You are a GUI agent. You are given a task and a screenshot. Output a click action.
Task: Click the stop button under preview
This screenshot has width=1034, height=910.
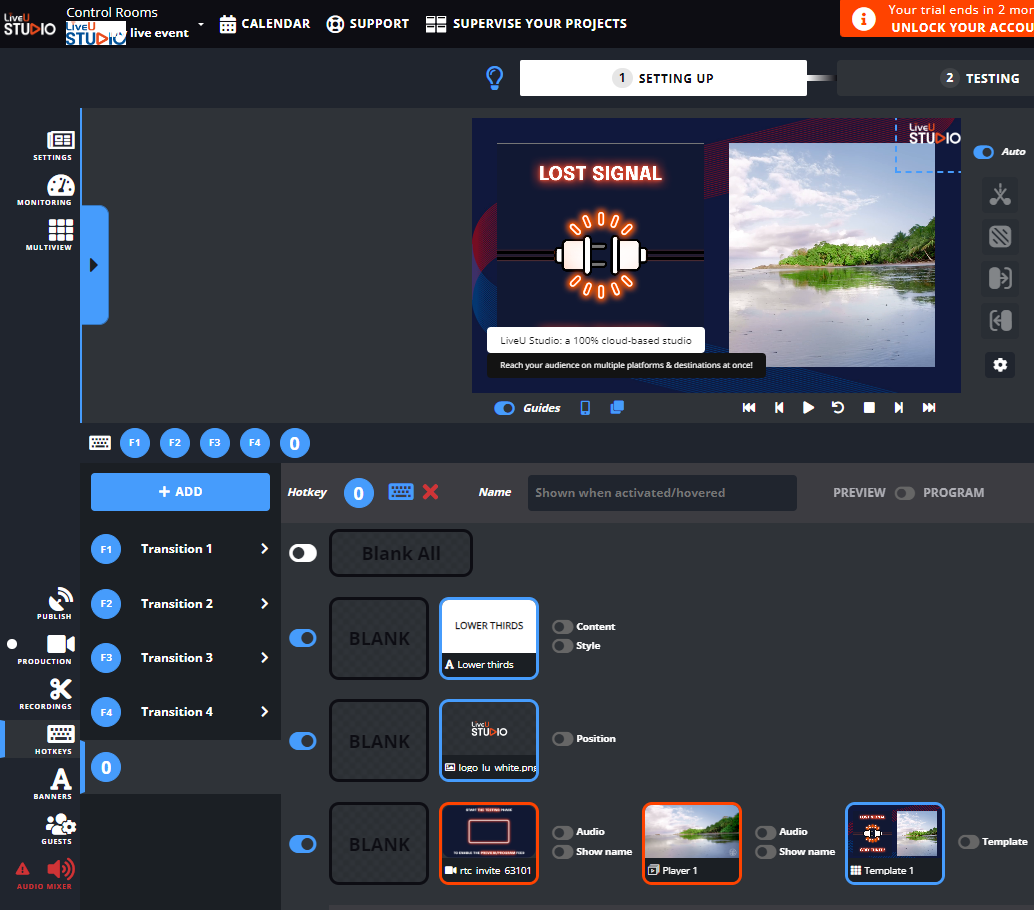[x=869, y=408]
